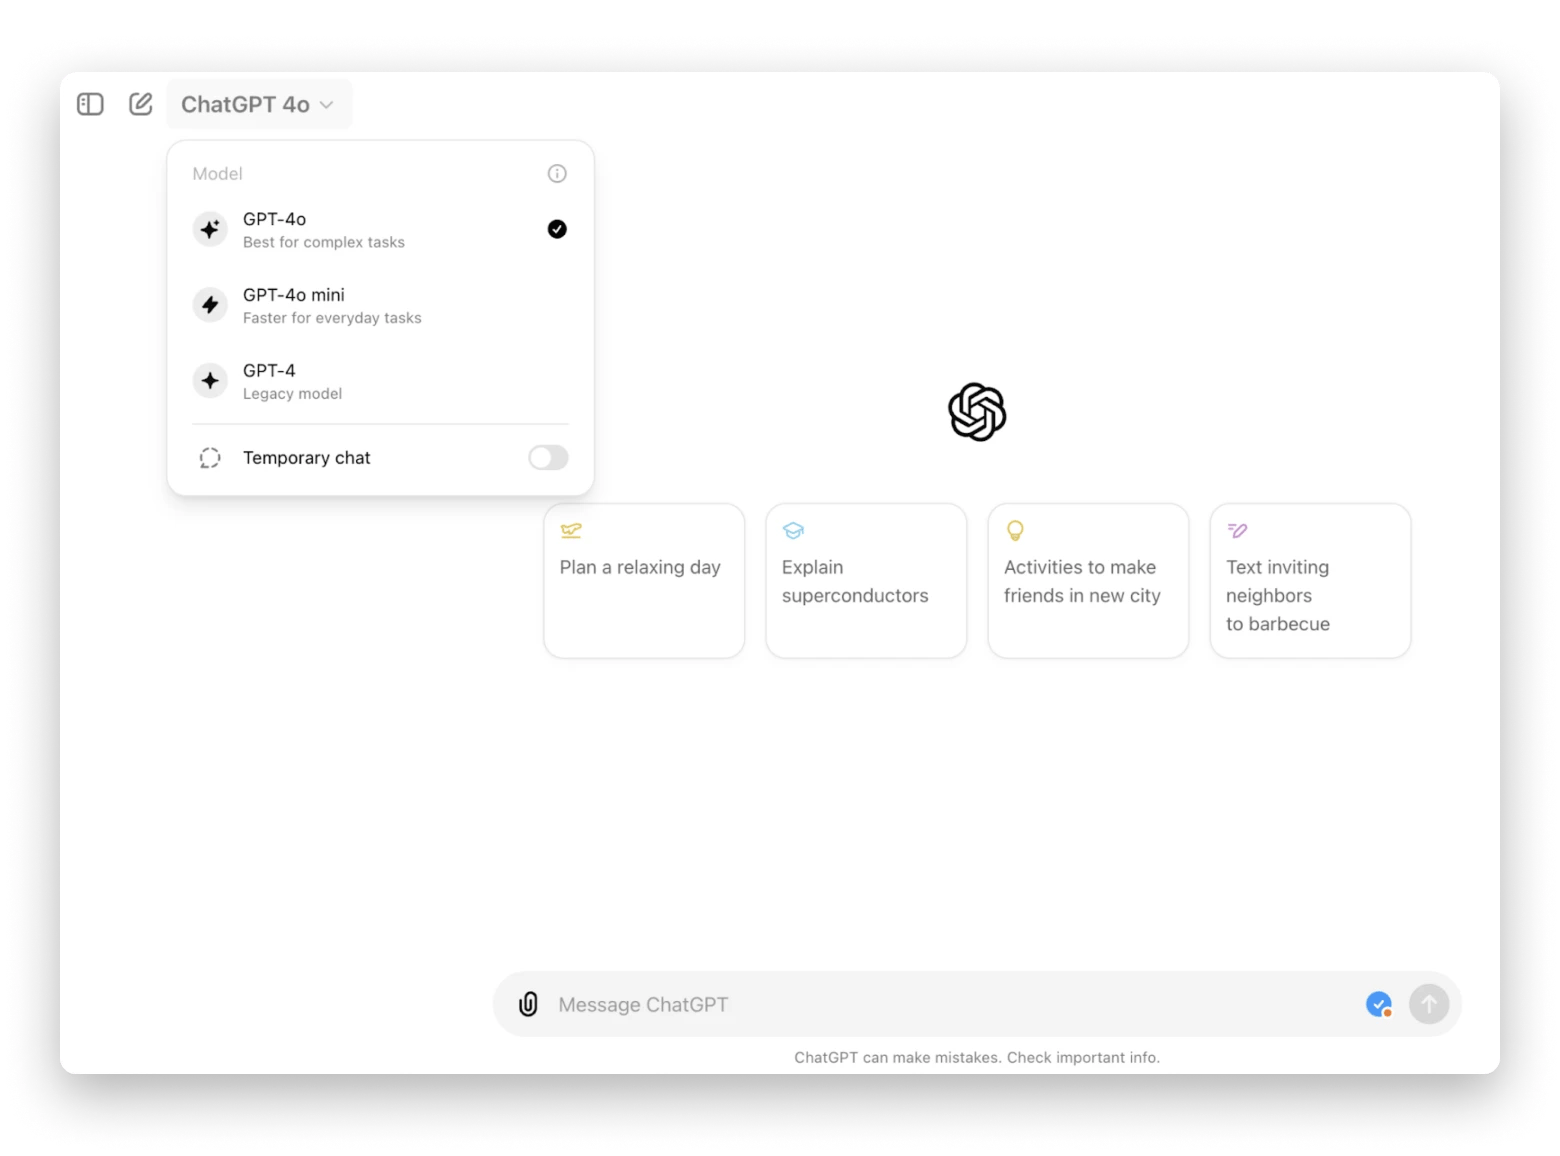Choose Text inviting neighbors to barbecue card

click(x=1310, y=581)
